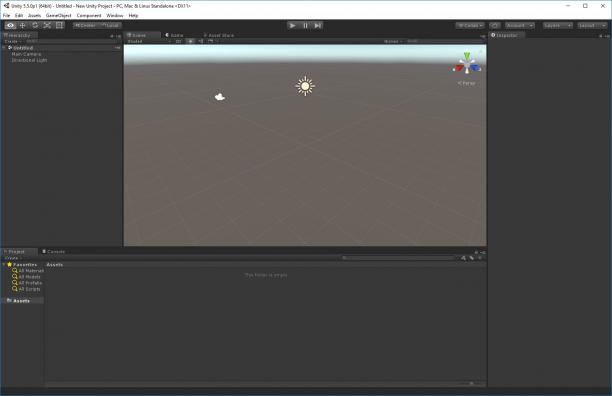Open the Edit menu
612x396 pixels.
click(x=19, y=16)
